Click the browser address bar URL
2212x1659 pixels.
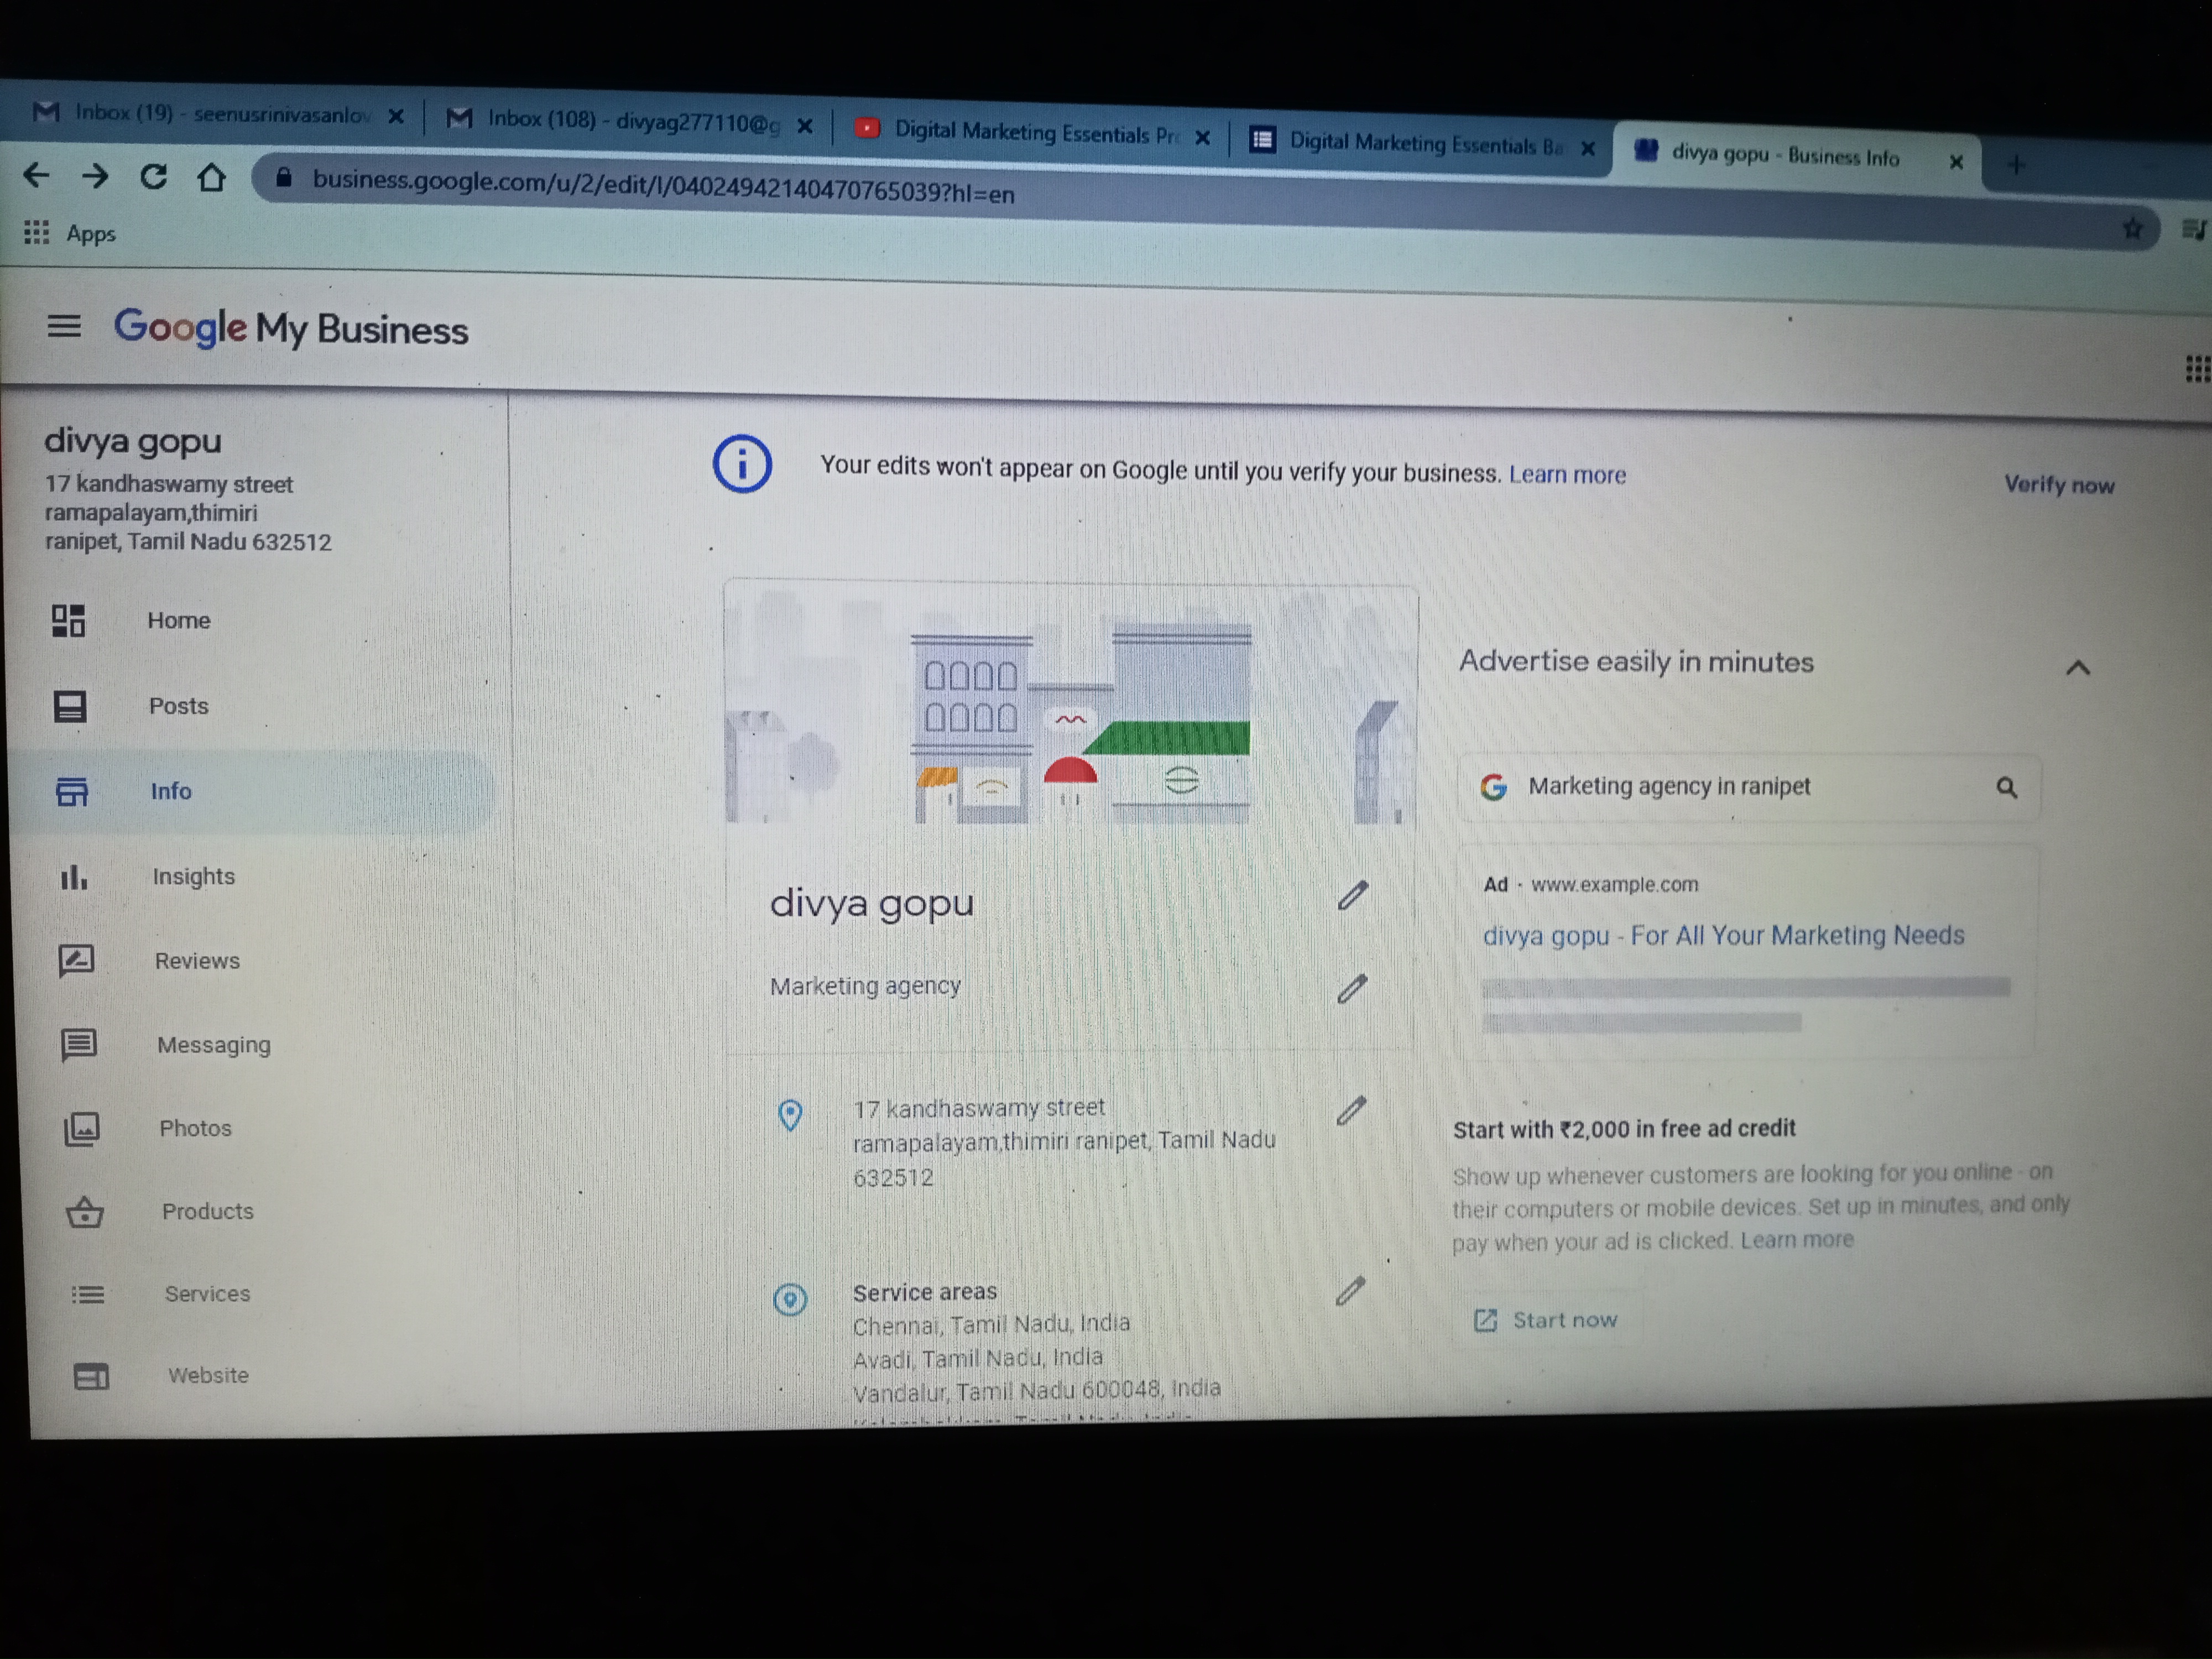(663, 188)
